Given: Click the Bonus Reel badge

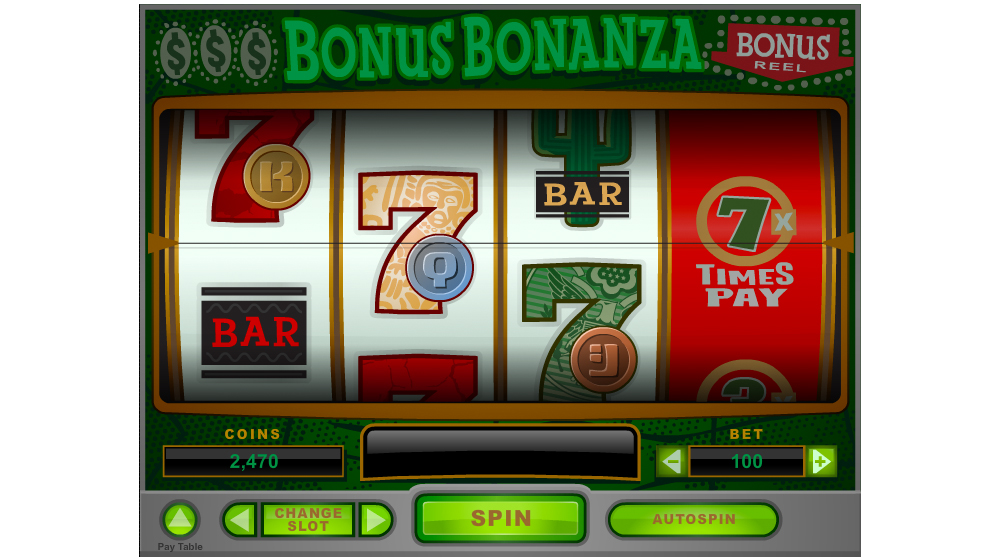Looking at the screenshot, I should coord(783,52).
